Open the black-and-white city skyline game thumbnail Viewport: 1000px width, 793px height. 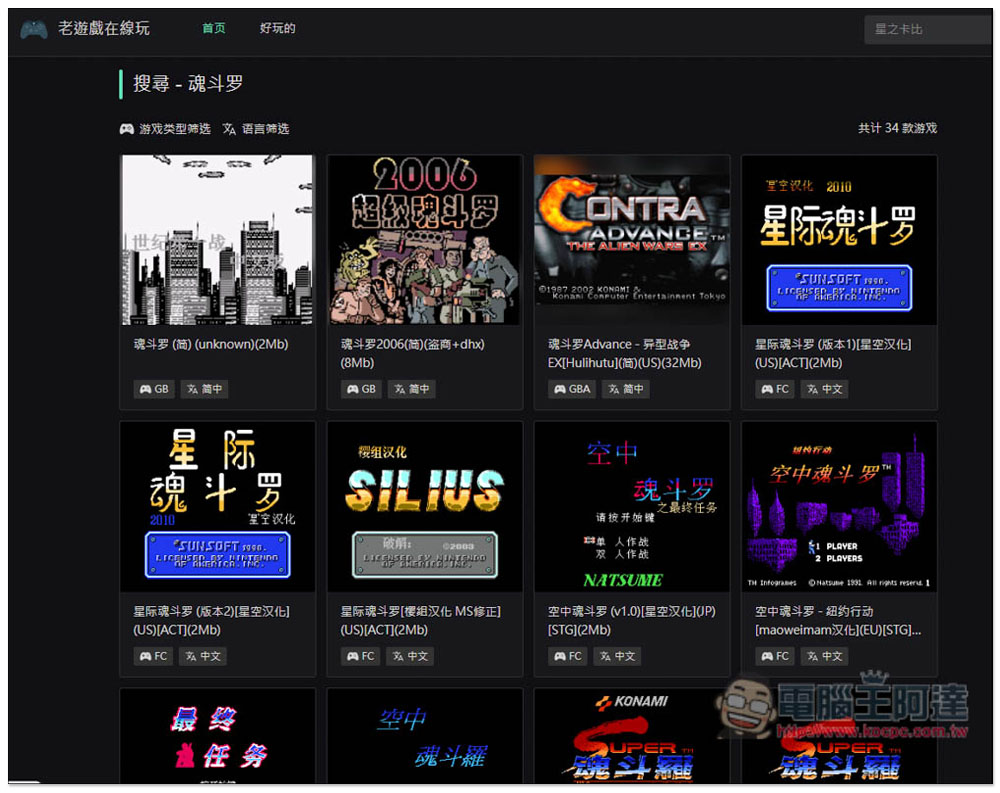tap(217, 240)
